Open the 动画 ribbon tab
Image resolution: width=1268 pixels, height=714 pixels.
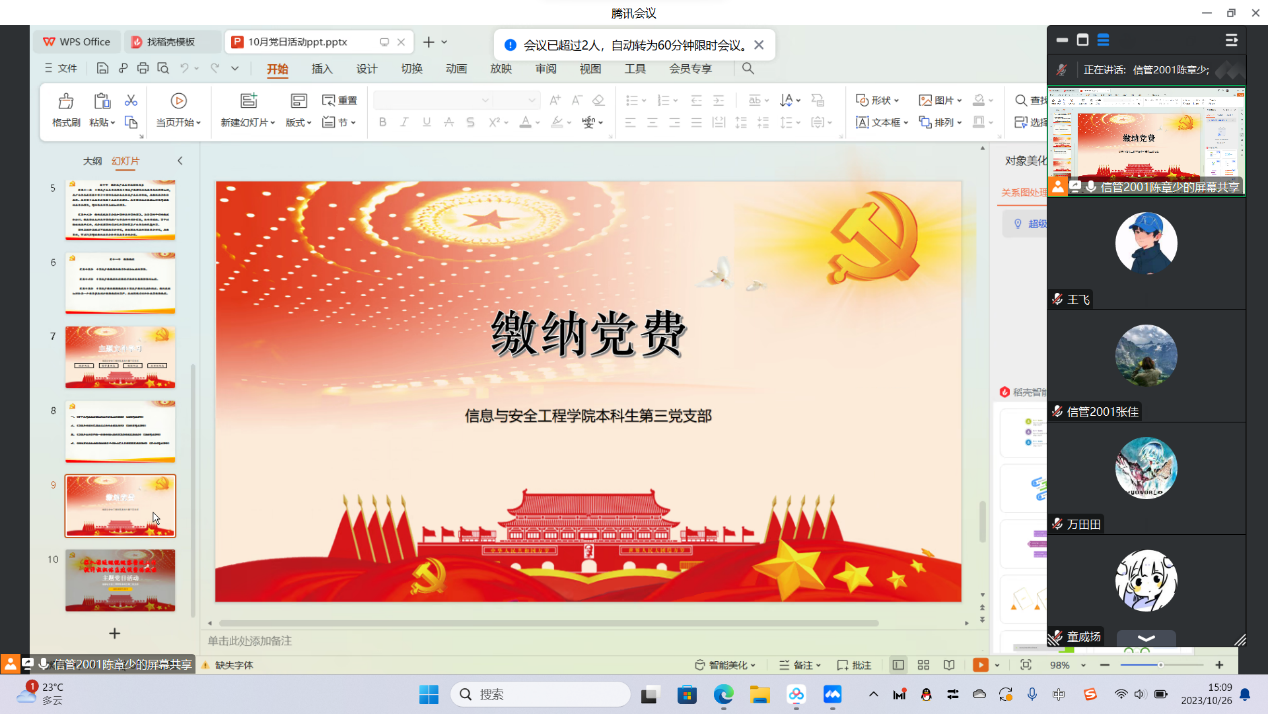[456, 69]
